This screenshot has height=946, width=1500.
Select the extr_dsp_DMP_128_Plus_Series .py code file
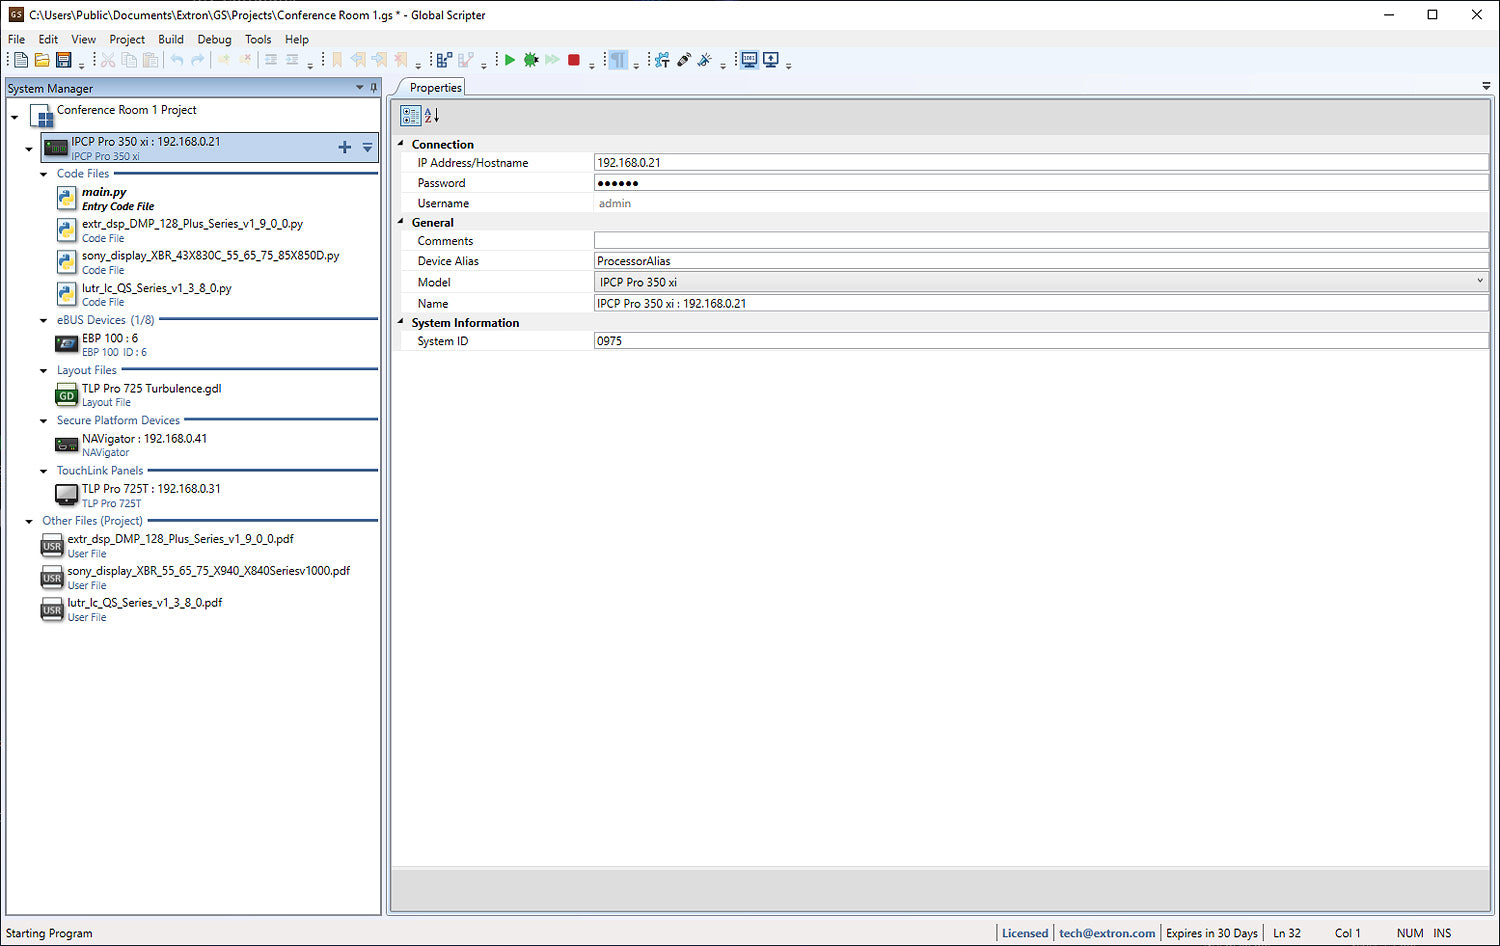(x=180, y=230)
